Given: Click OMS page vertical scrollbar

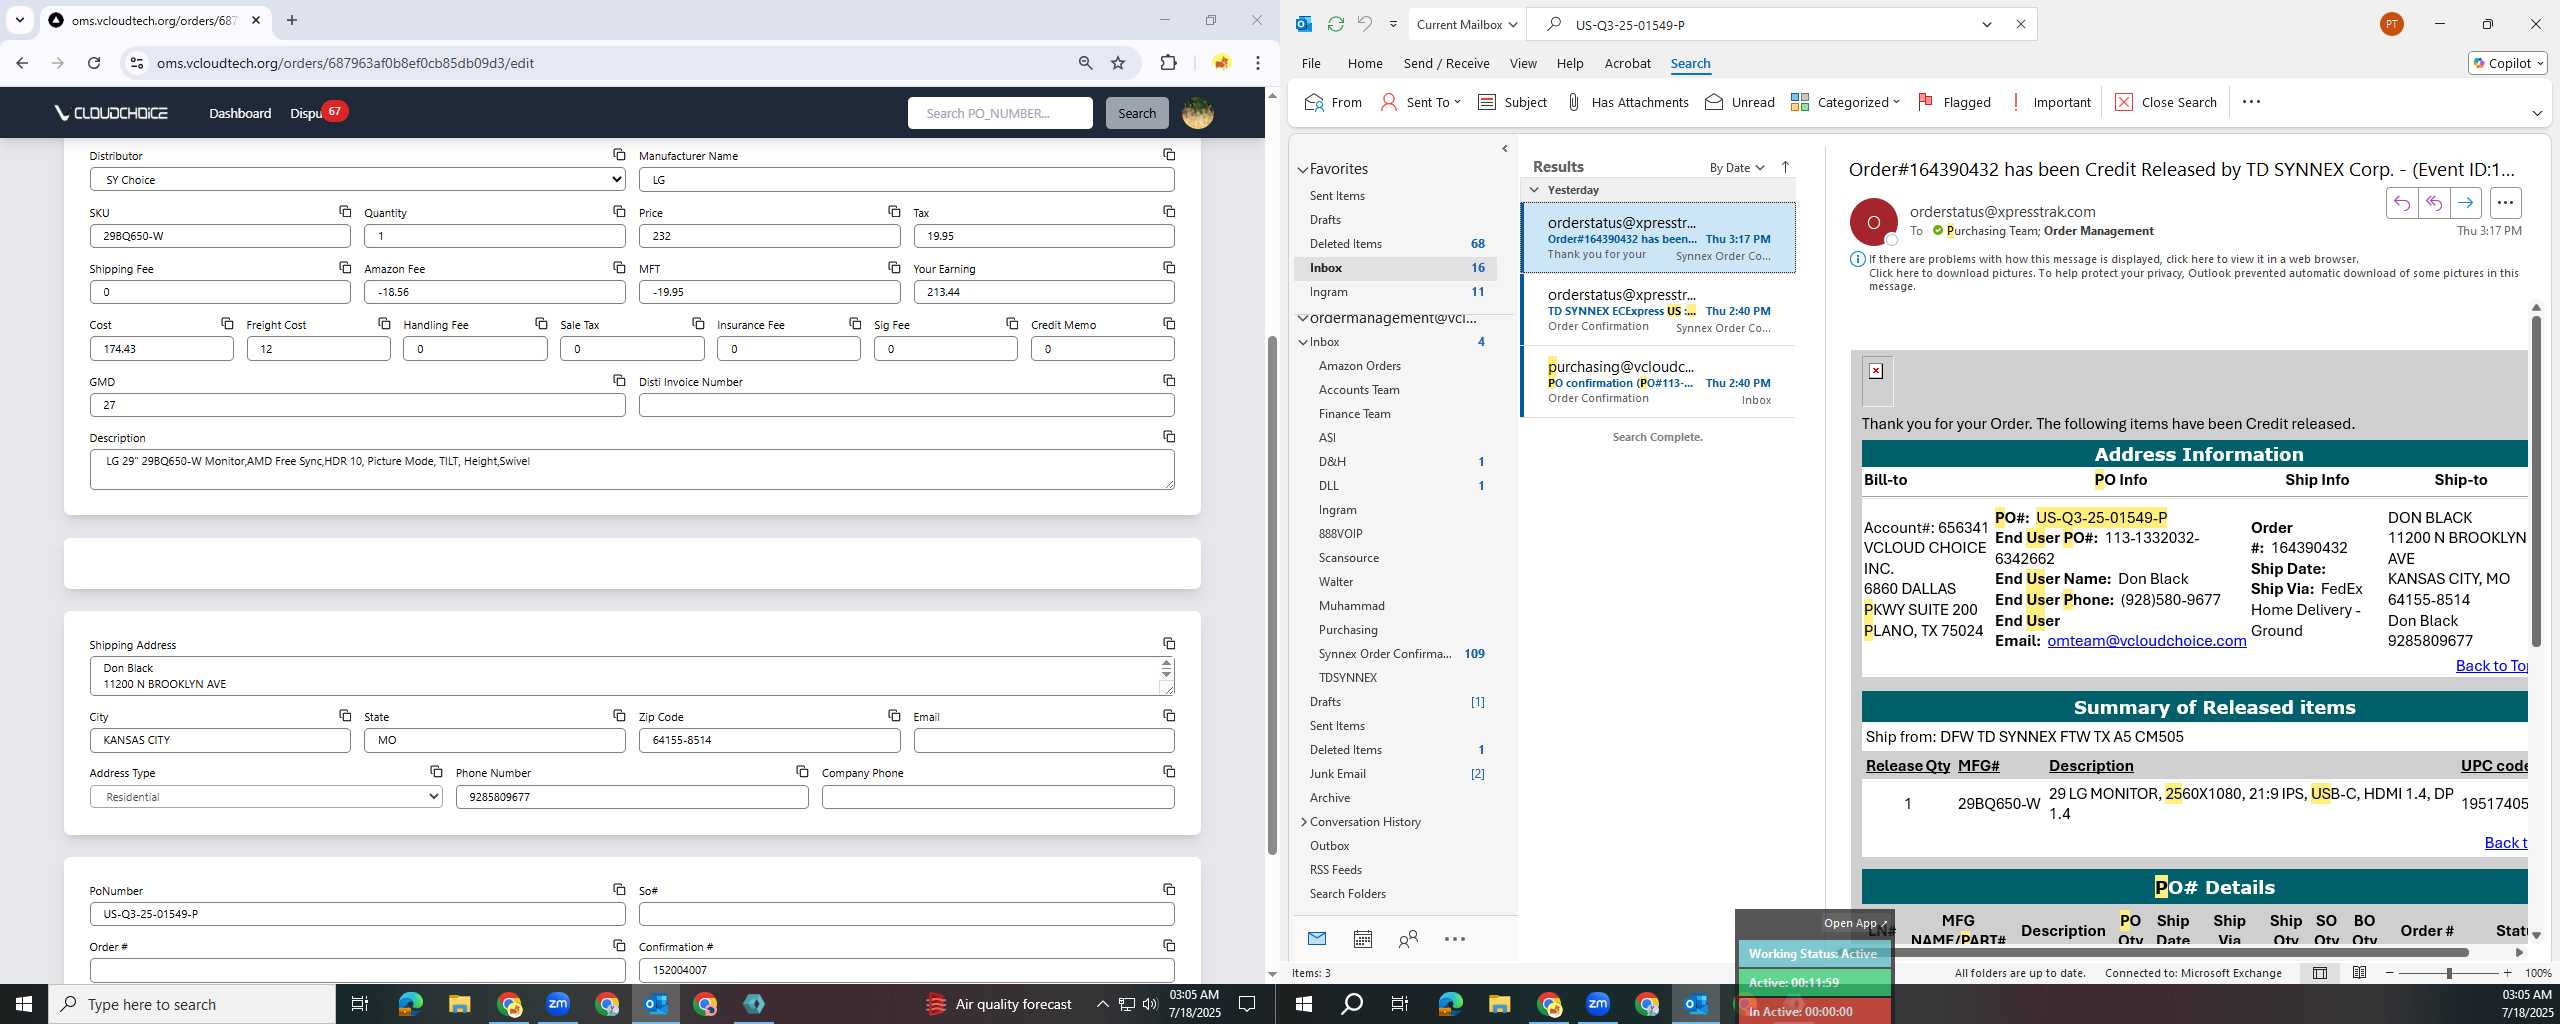Looking at the screenshot, I should click(1272, 595).
